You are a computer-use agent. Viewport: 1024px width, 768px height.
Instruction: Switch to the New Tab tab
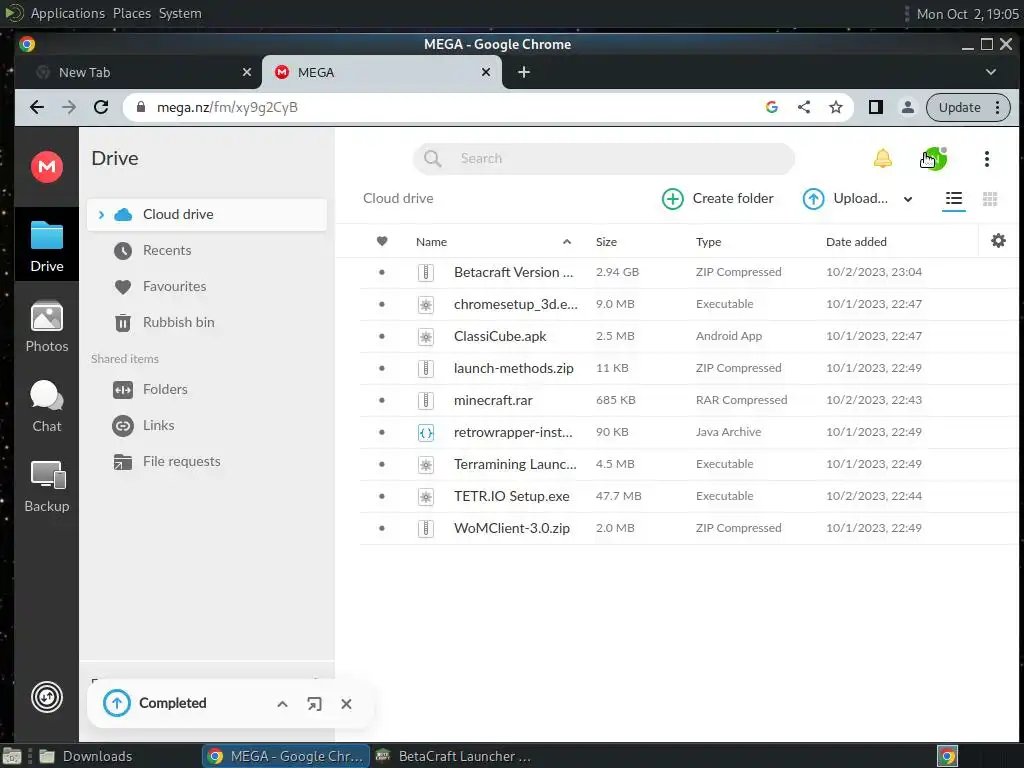point(139,72)
